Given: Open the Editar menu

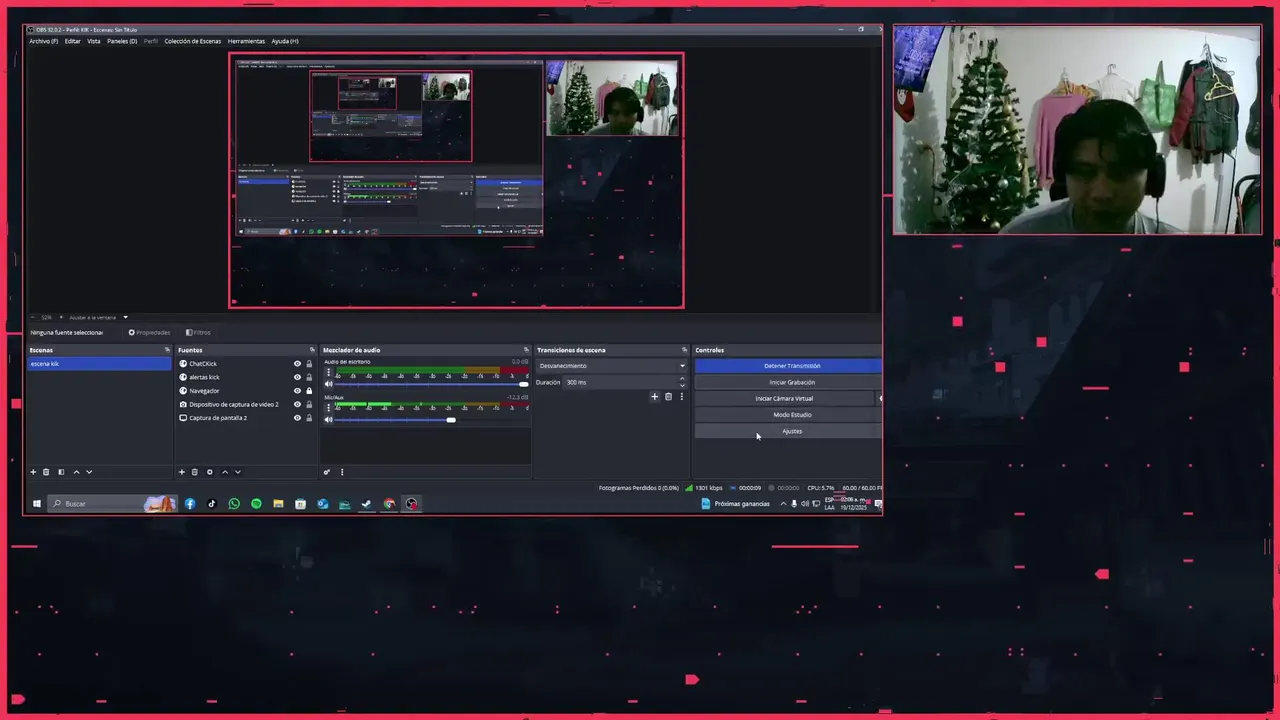Looking at the screenshot, I should click(x=73, y=41).
